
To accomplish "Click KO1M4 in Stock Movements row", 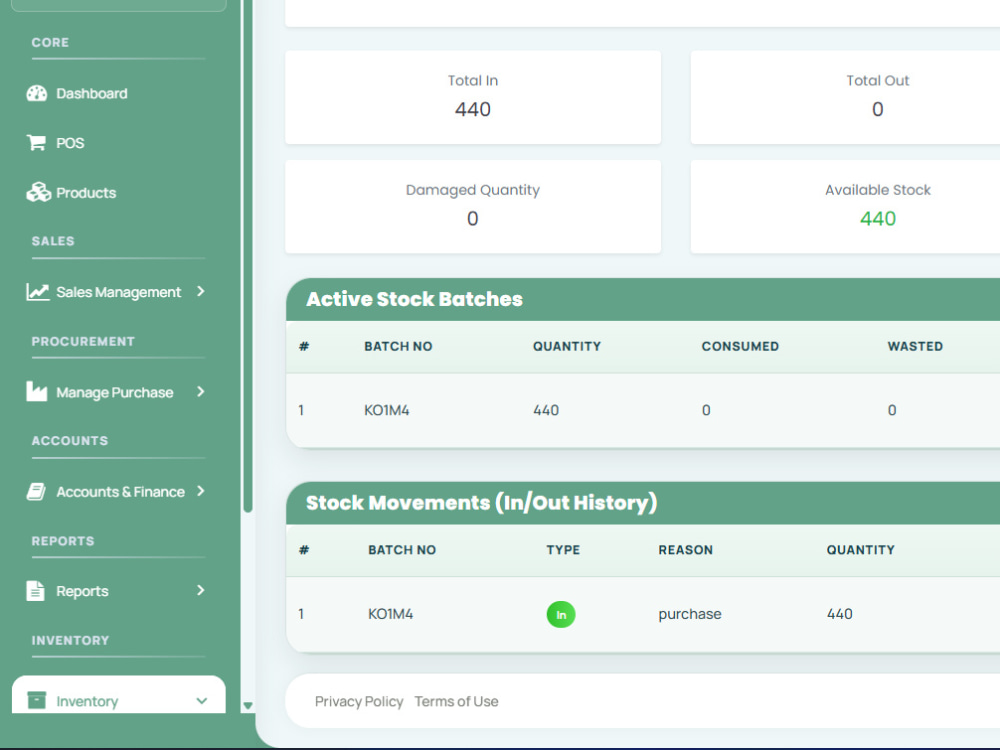I will 390,614.
